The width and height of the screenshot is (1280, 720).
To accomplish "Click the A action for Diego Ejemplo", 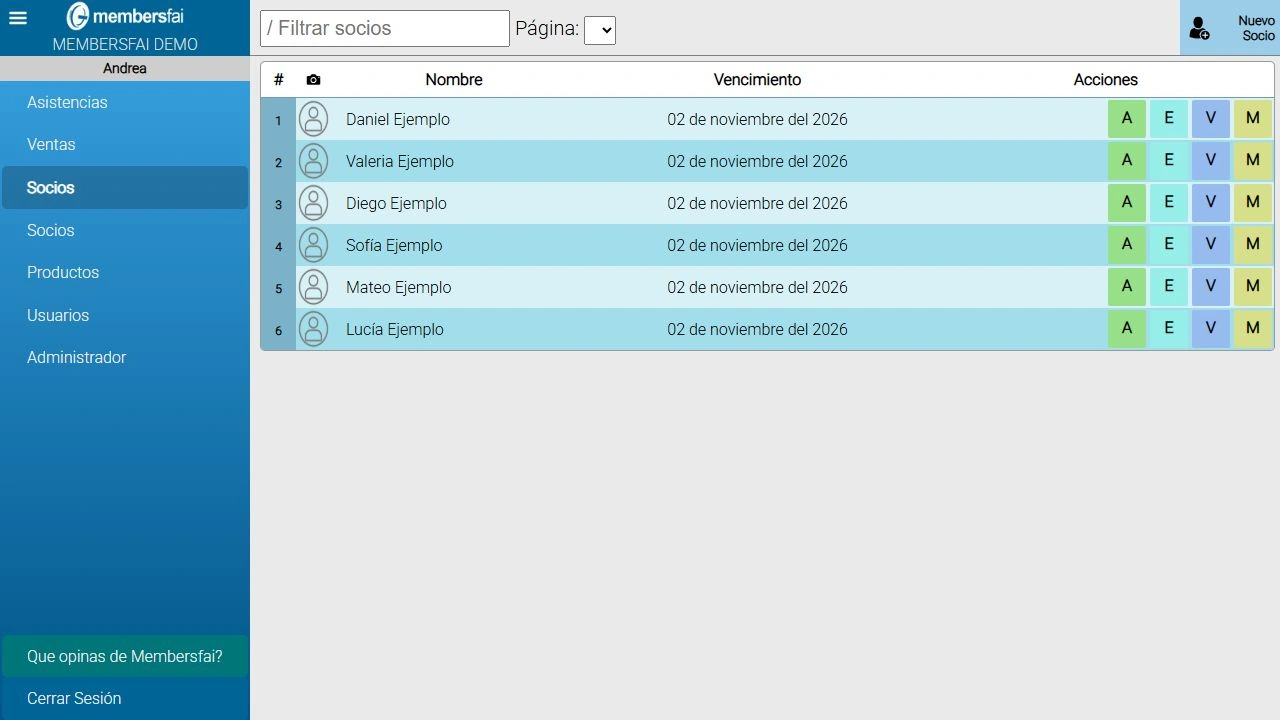I will point(1127,203).
